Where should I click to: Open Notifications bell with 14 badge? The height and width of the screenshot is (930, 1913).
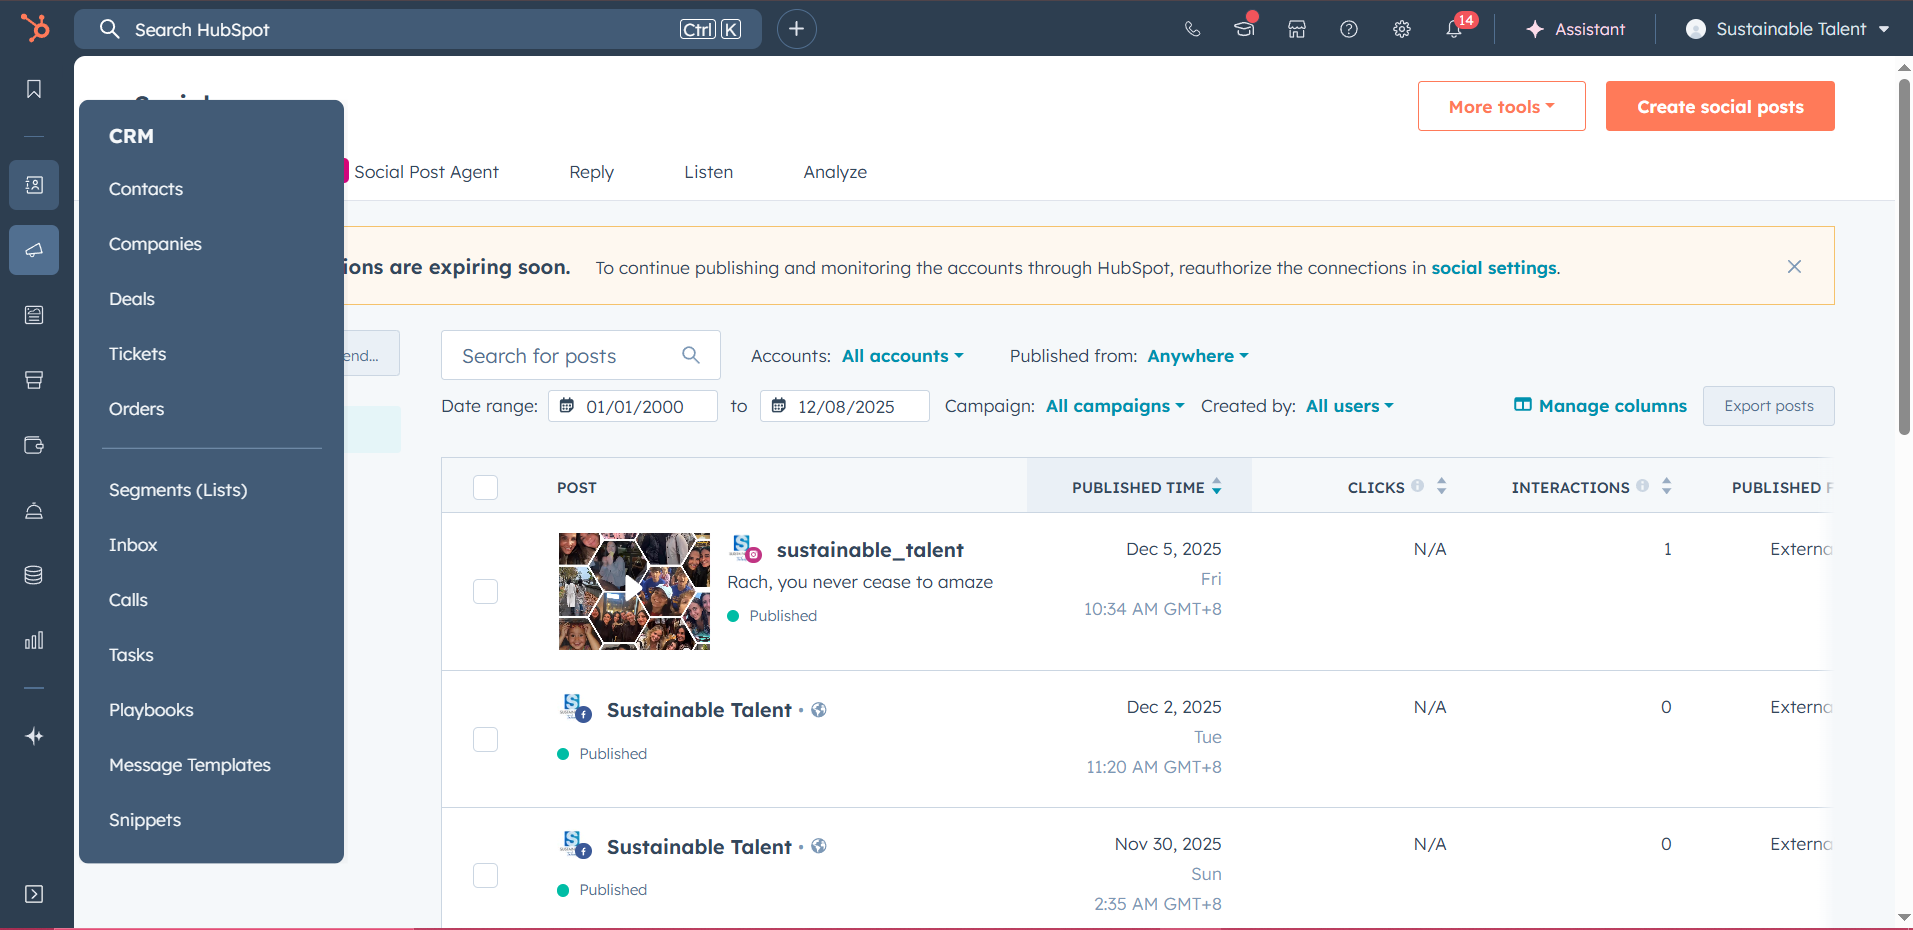pyautogui.click(x=1455, y=29)
